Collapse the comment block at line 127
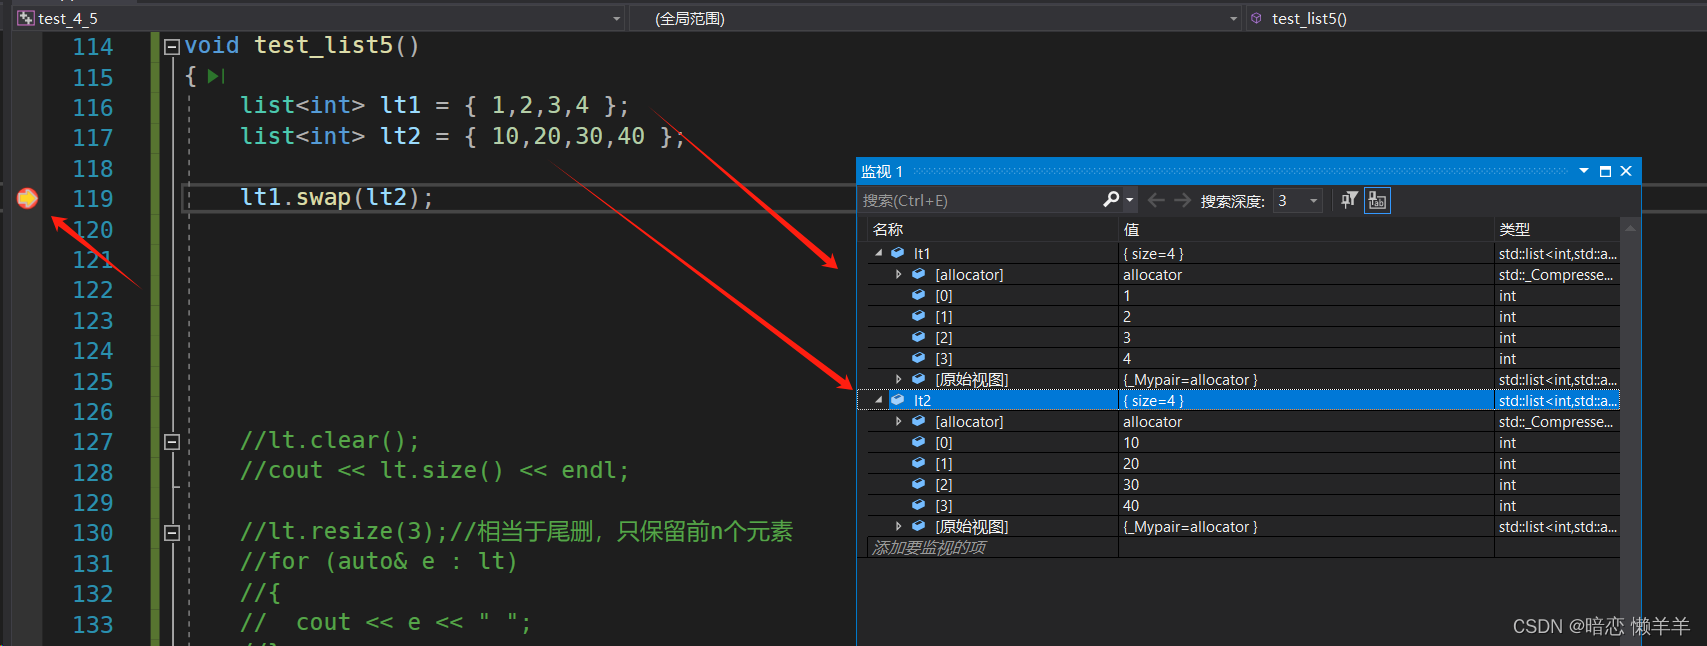The image size is (1707, 646). [x=171, y=441]
